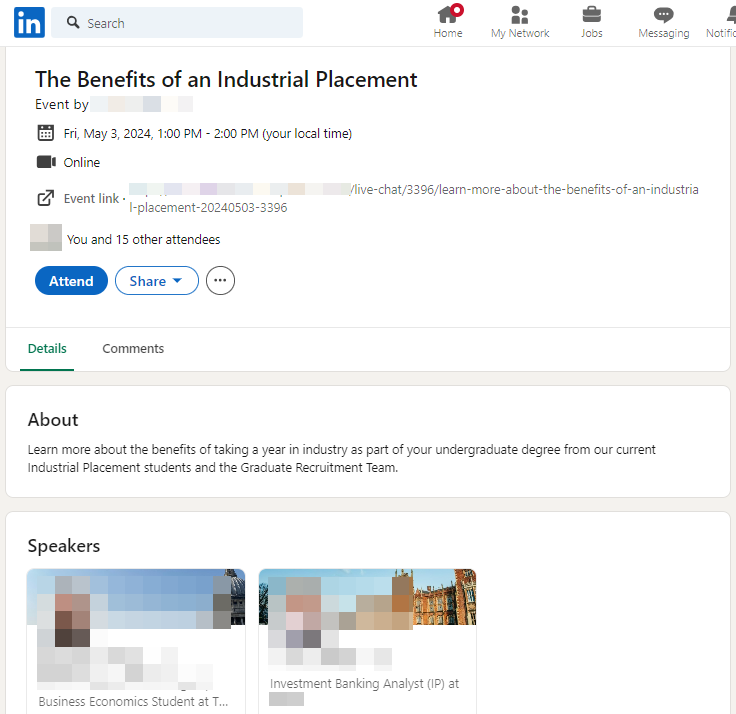Open the My Network icon
Screen dimensions: 736x714
519,15
